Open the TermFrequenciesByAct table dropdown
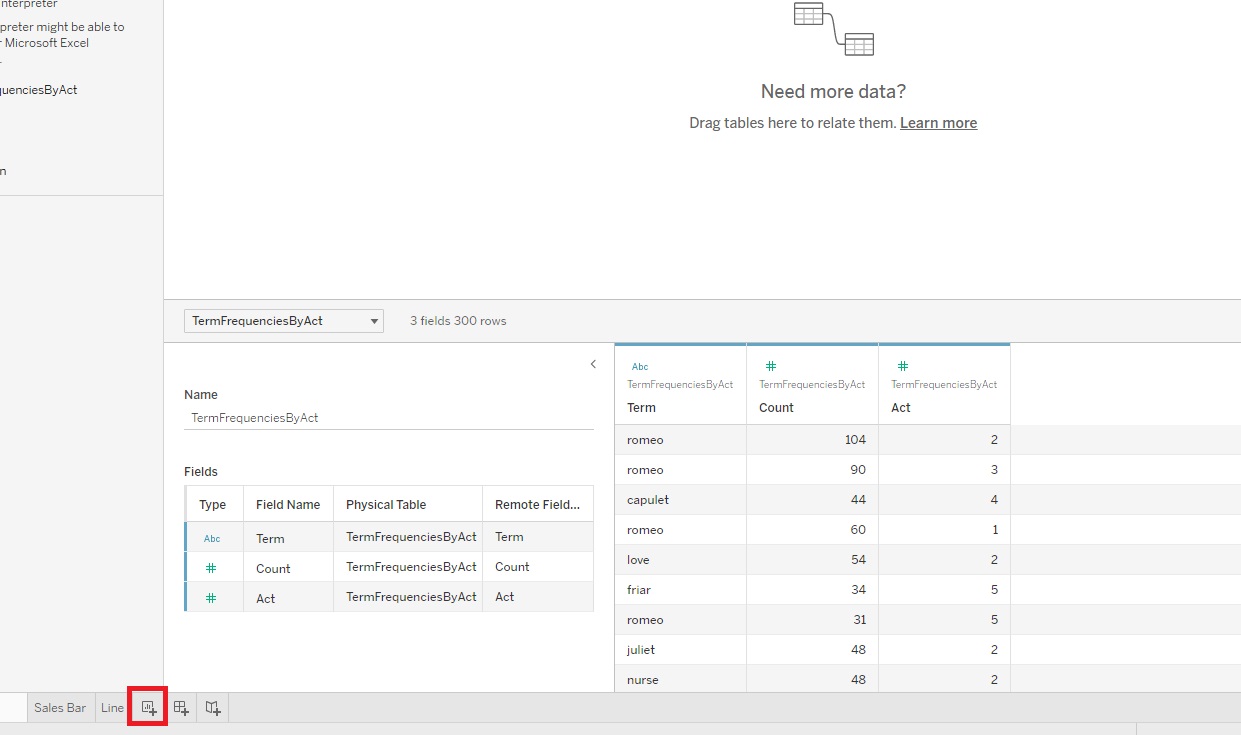1241x735 pixels. pyautogui.click(x=372, y=320)
